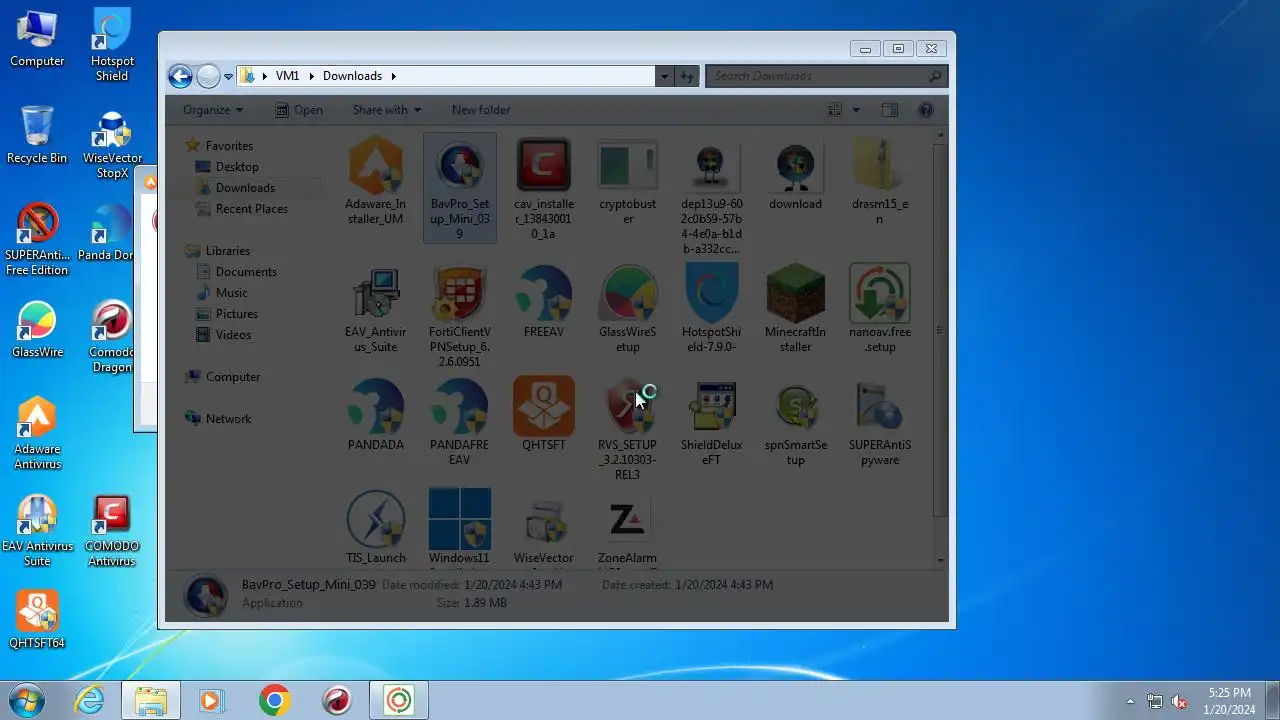Select the spnSmartSetup file
This screenshot has width=1280, height=720.
pos(795,424)
